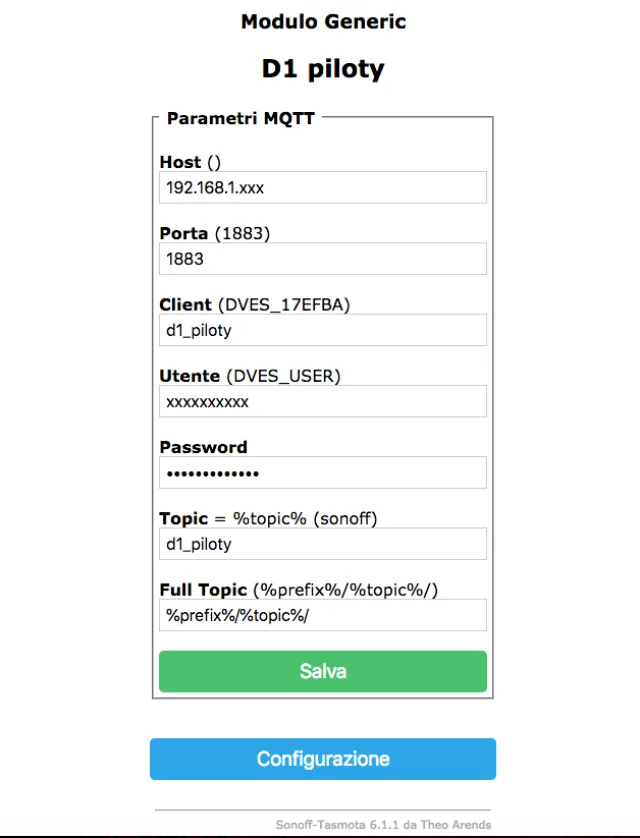This screenshot has width=640, height=838.
Task: Click the Modulo Generic heading
Action: tap(323, 21)
